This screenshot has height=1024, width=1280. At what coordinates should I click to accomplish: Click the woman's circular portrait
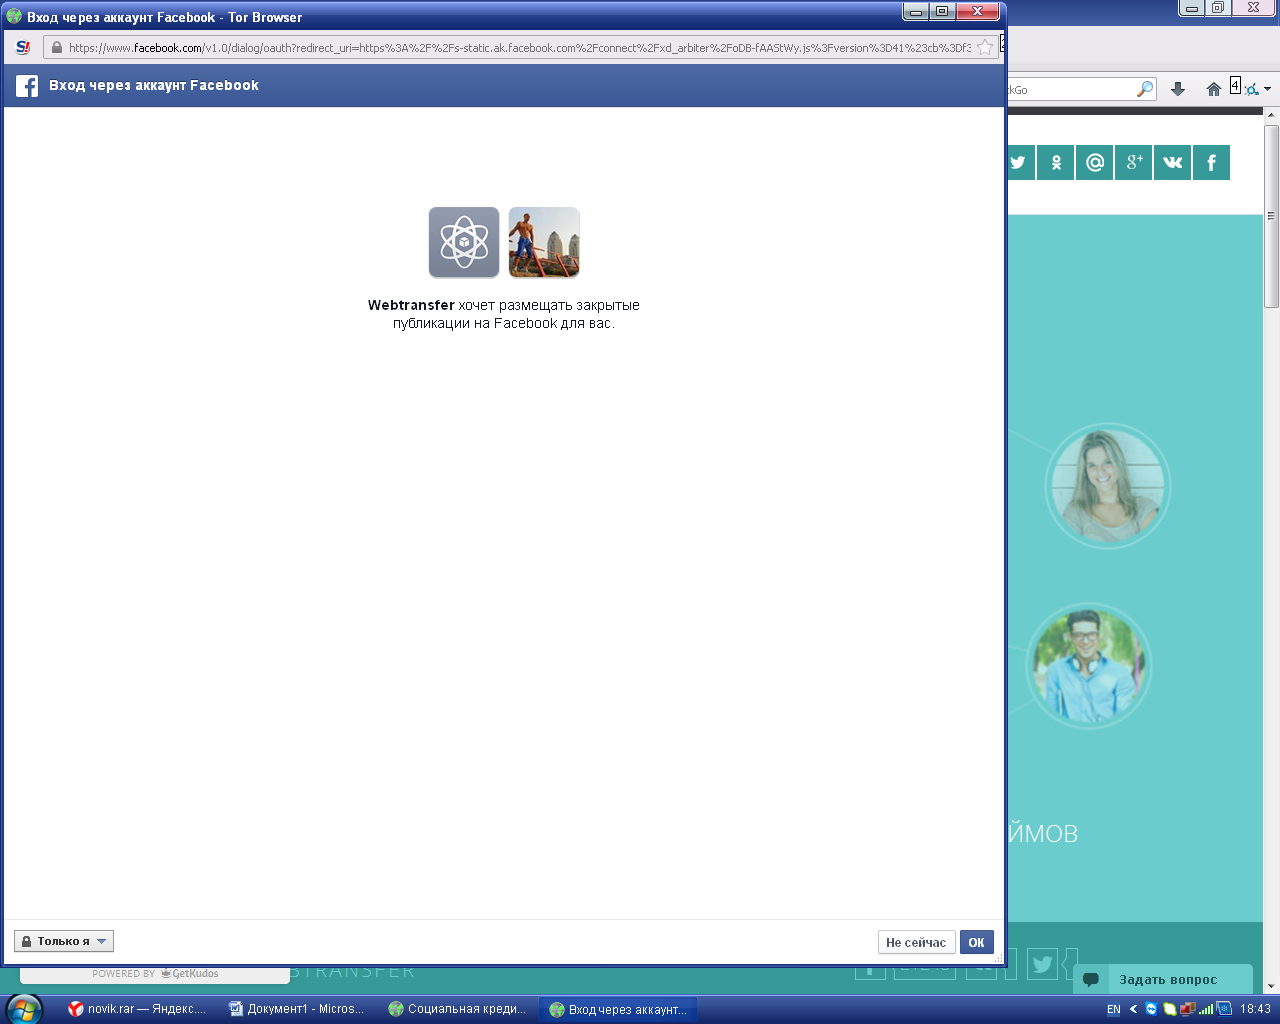(x=1108, y=486)
